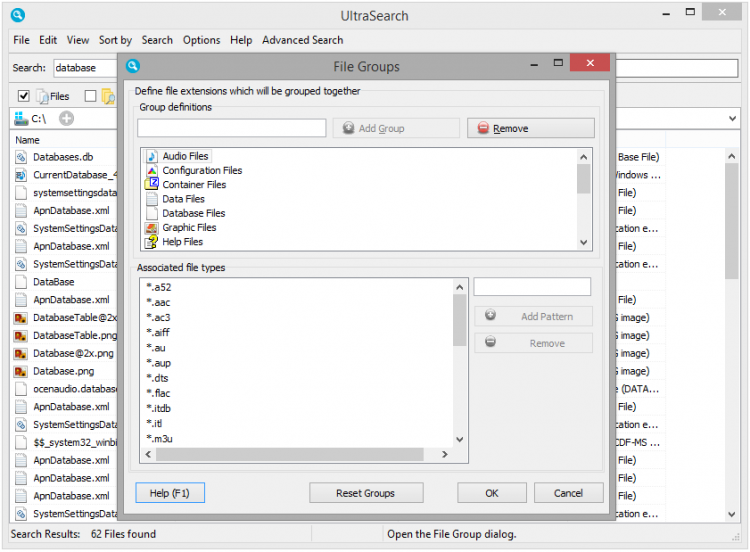Select the *.dts pattern
Image resolution: width=750 pixels, height=552 pixels.
(x=157, y=378)
